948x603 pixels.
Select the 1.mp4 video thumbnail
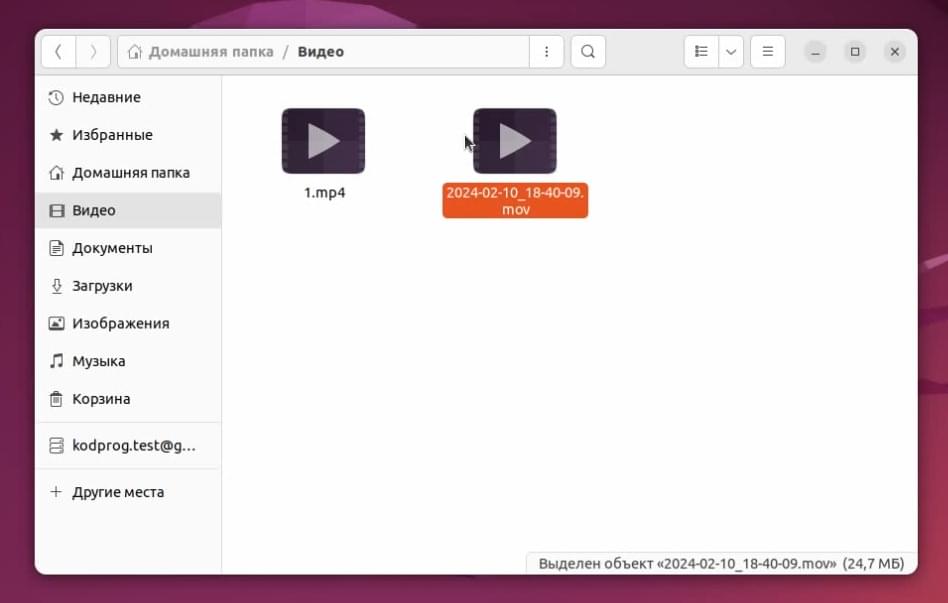pyautogui.click(x=323, y=141)
